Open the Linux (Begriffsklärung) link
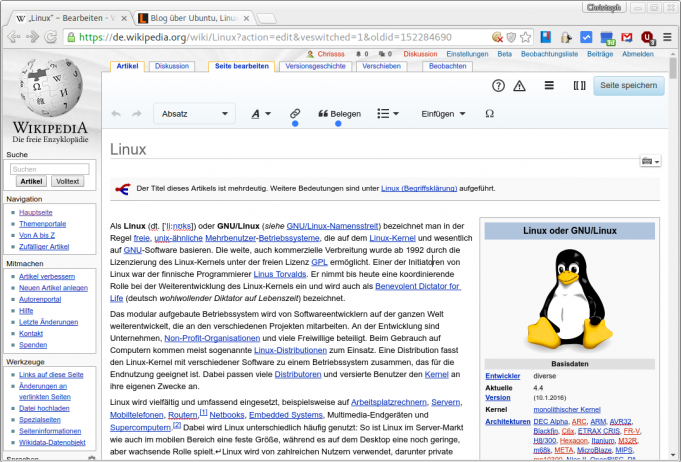This screenshot has height=462, width=681. [419, 188]
